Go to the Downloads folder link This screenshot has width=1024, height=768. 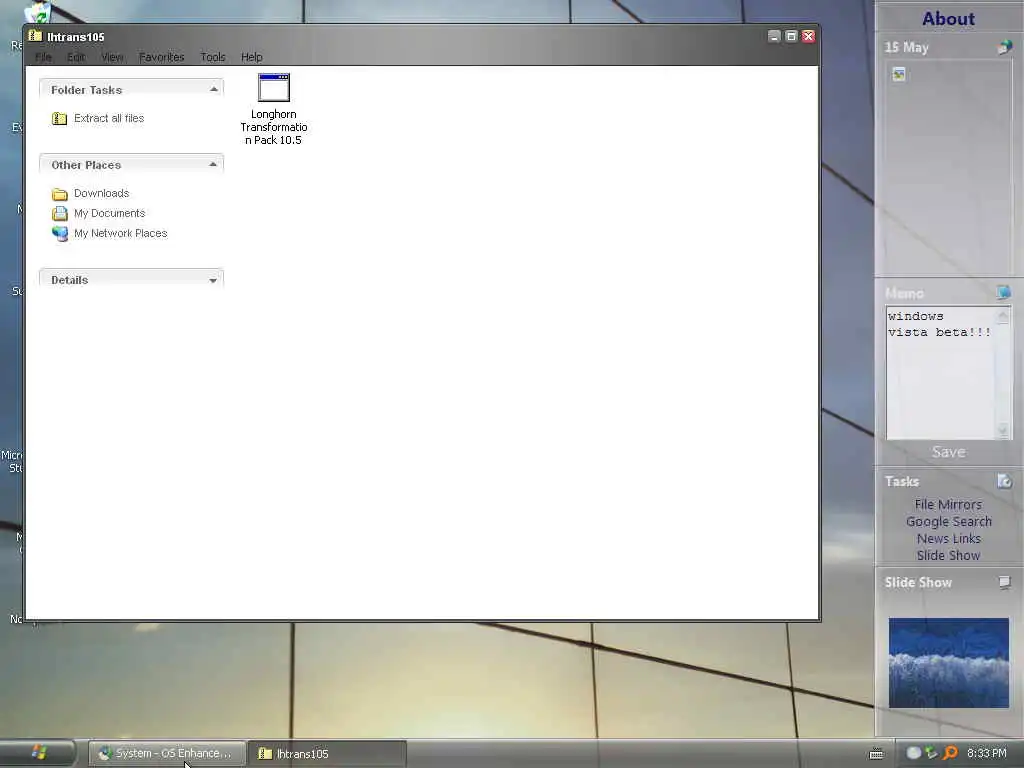(x=101, y=193)
